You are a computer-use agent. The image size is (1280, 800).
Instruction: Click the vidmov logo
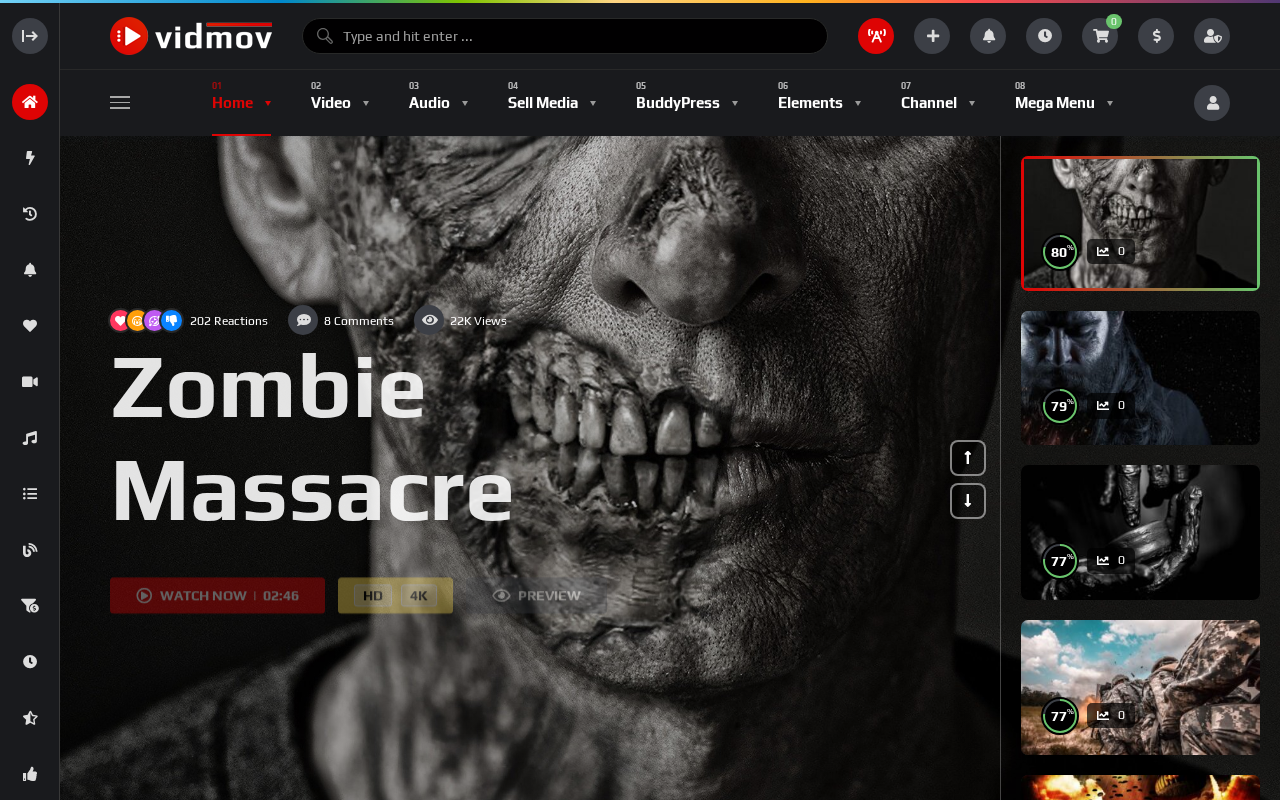point(191,36)
